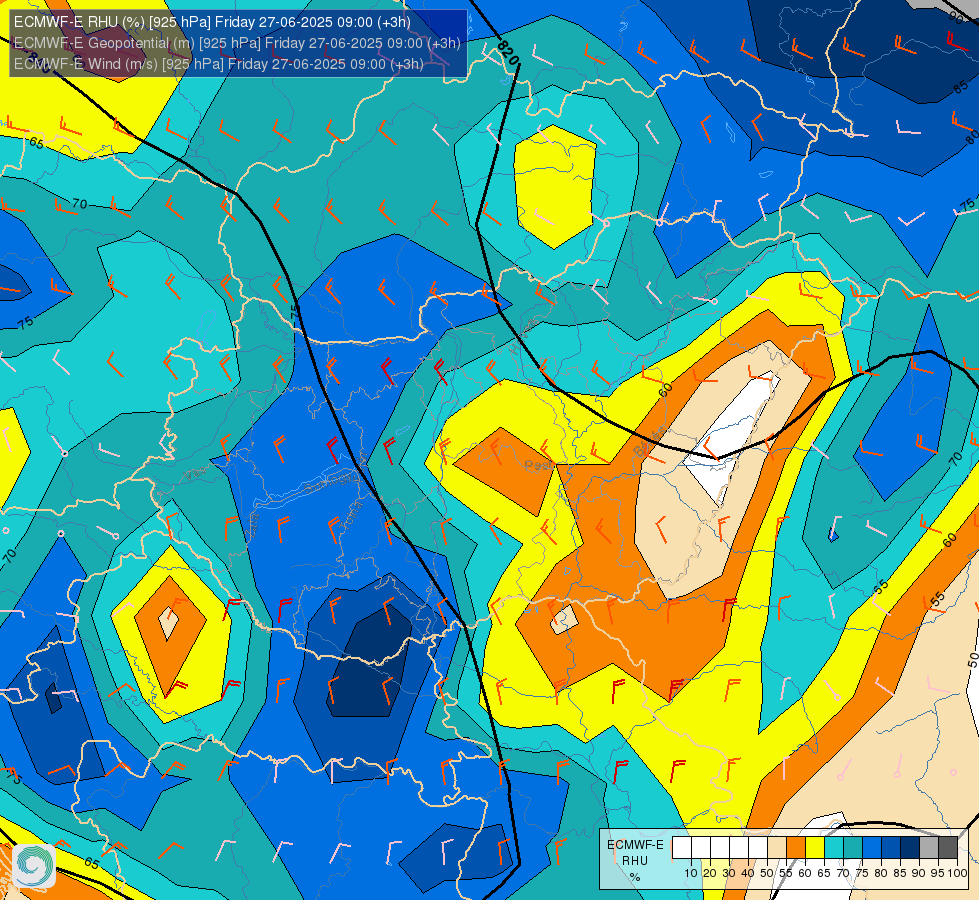Click the ECMWF-E Wind (m/s) title line
This screenshot has height=900, width=979.
219,64
